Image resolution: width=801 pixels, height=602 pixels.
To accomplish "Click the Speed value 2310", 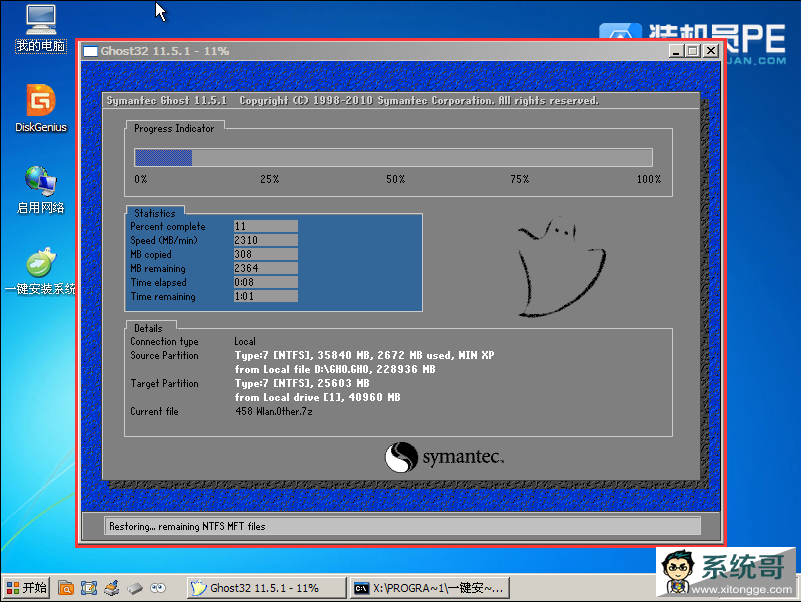I will [x=266, y=240].
